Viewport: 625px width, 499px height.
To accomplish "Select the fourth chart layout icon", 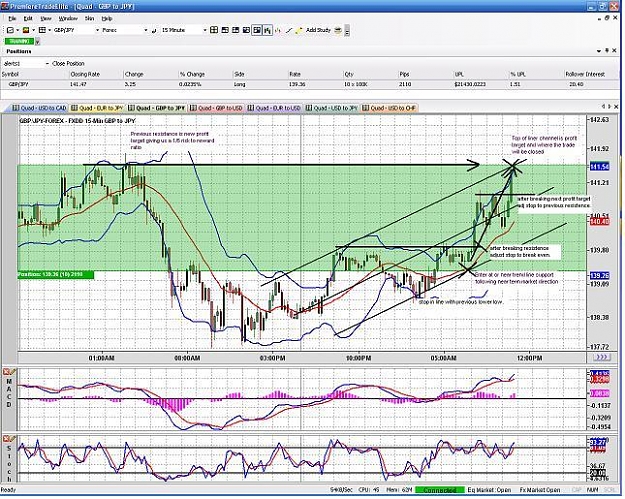I will coord(246,30).
